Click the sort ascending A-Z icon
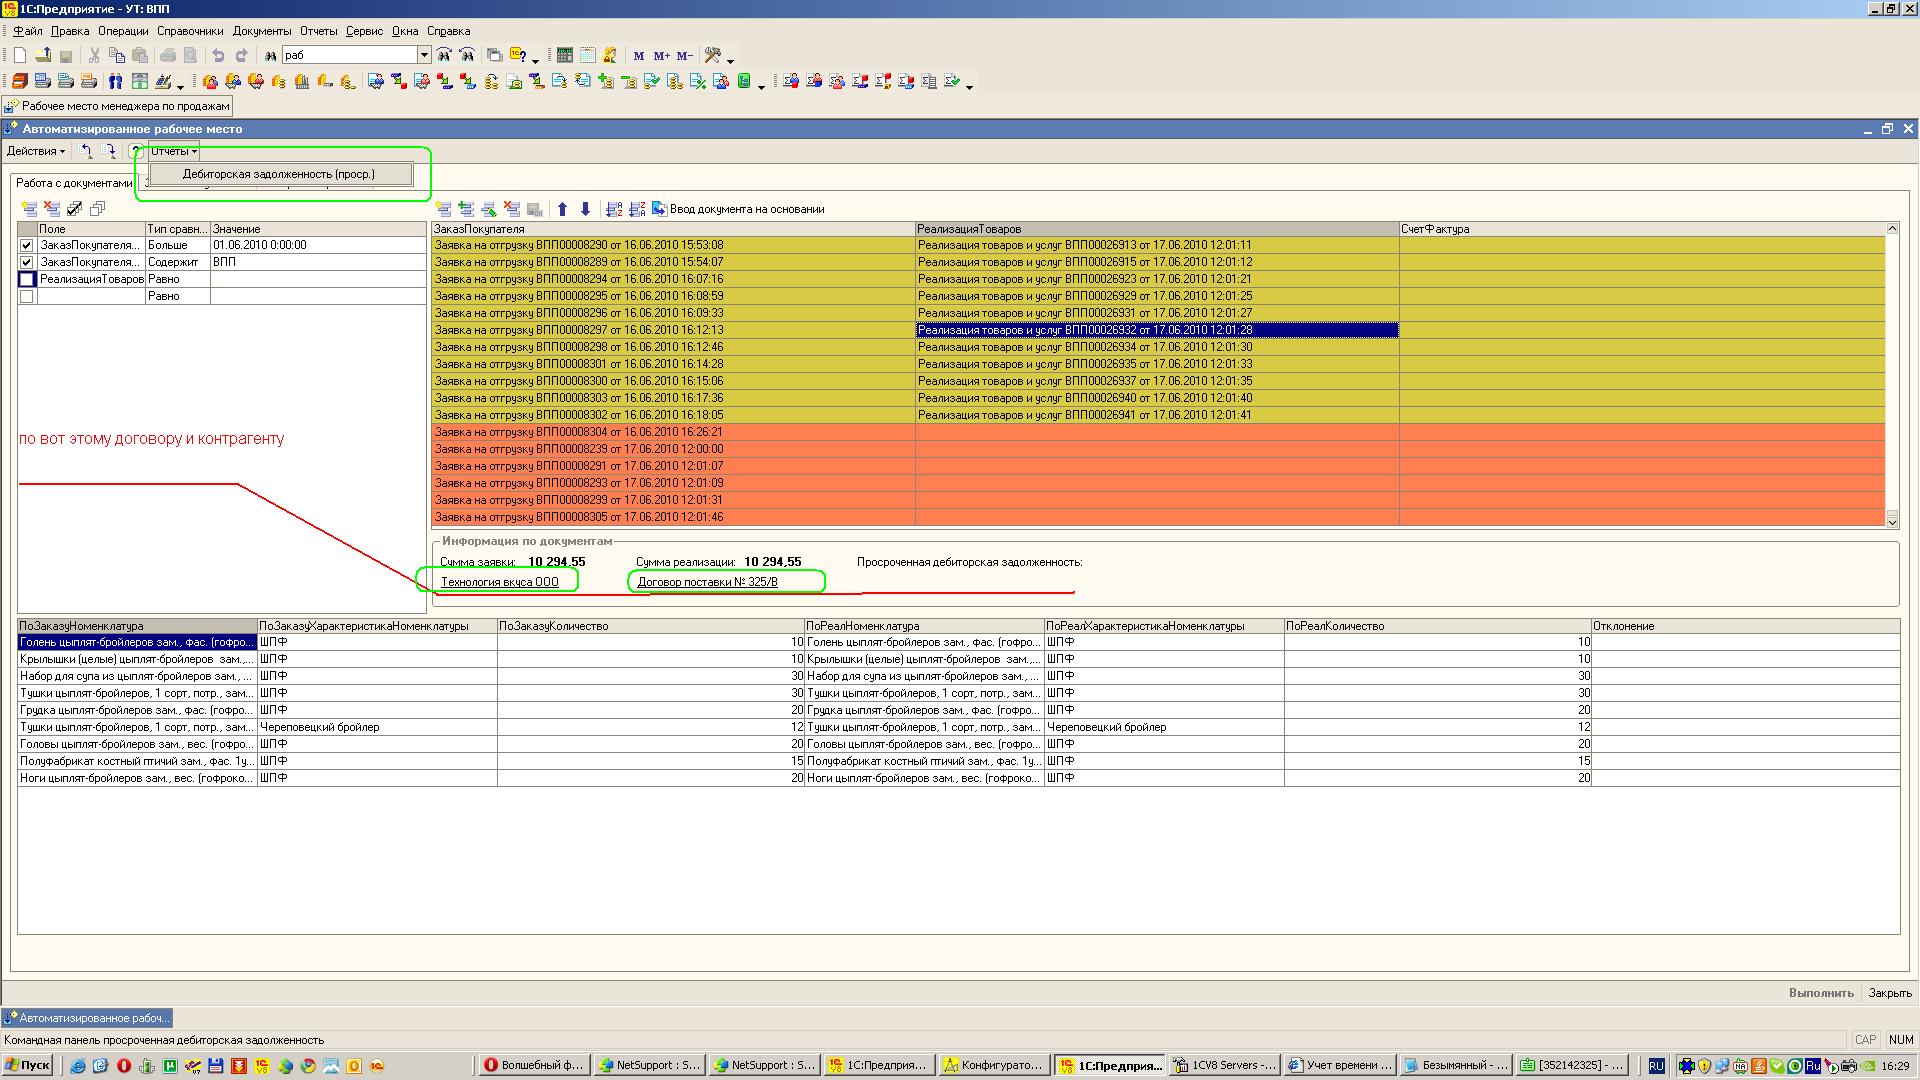Screen dimensions: 1920x1080 [614, 209]
